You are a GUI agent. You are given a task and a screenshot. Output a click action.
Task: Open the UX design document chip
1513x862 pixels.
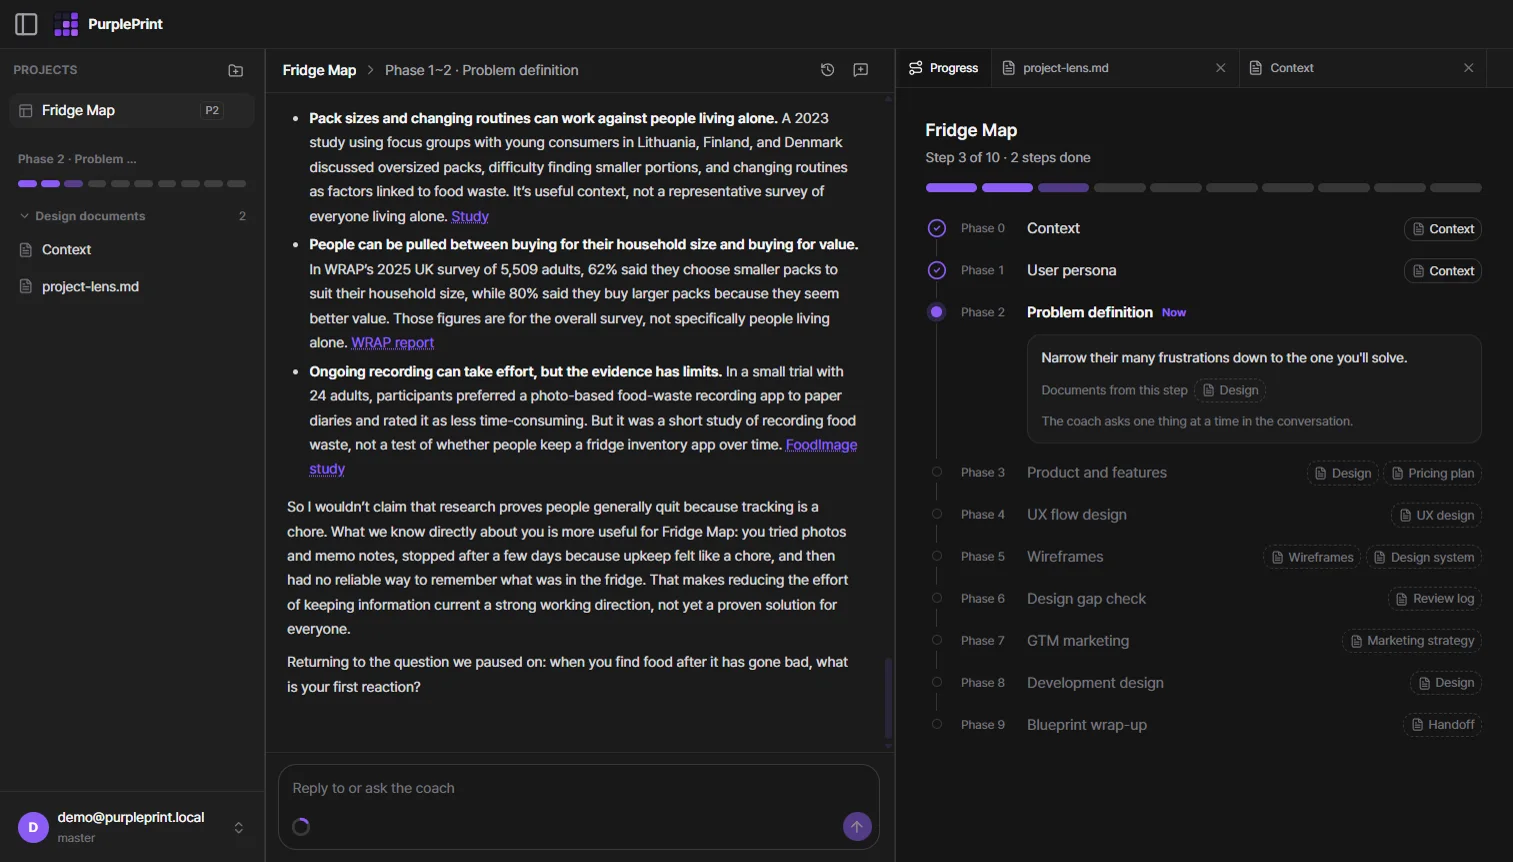(x=1436, y=515)
